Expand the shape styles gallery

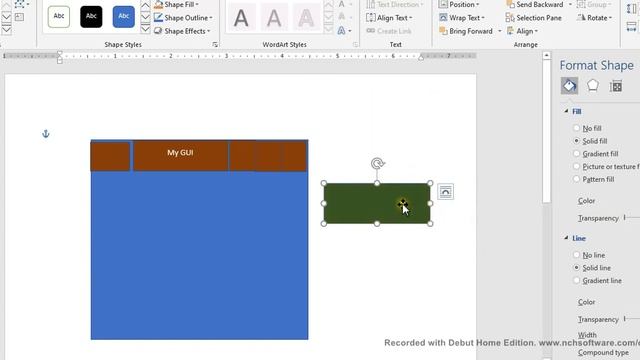[145, 29]
